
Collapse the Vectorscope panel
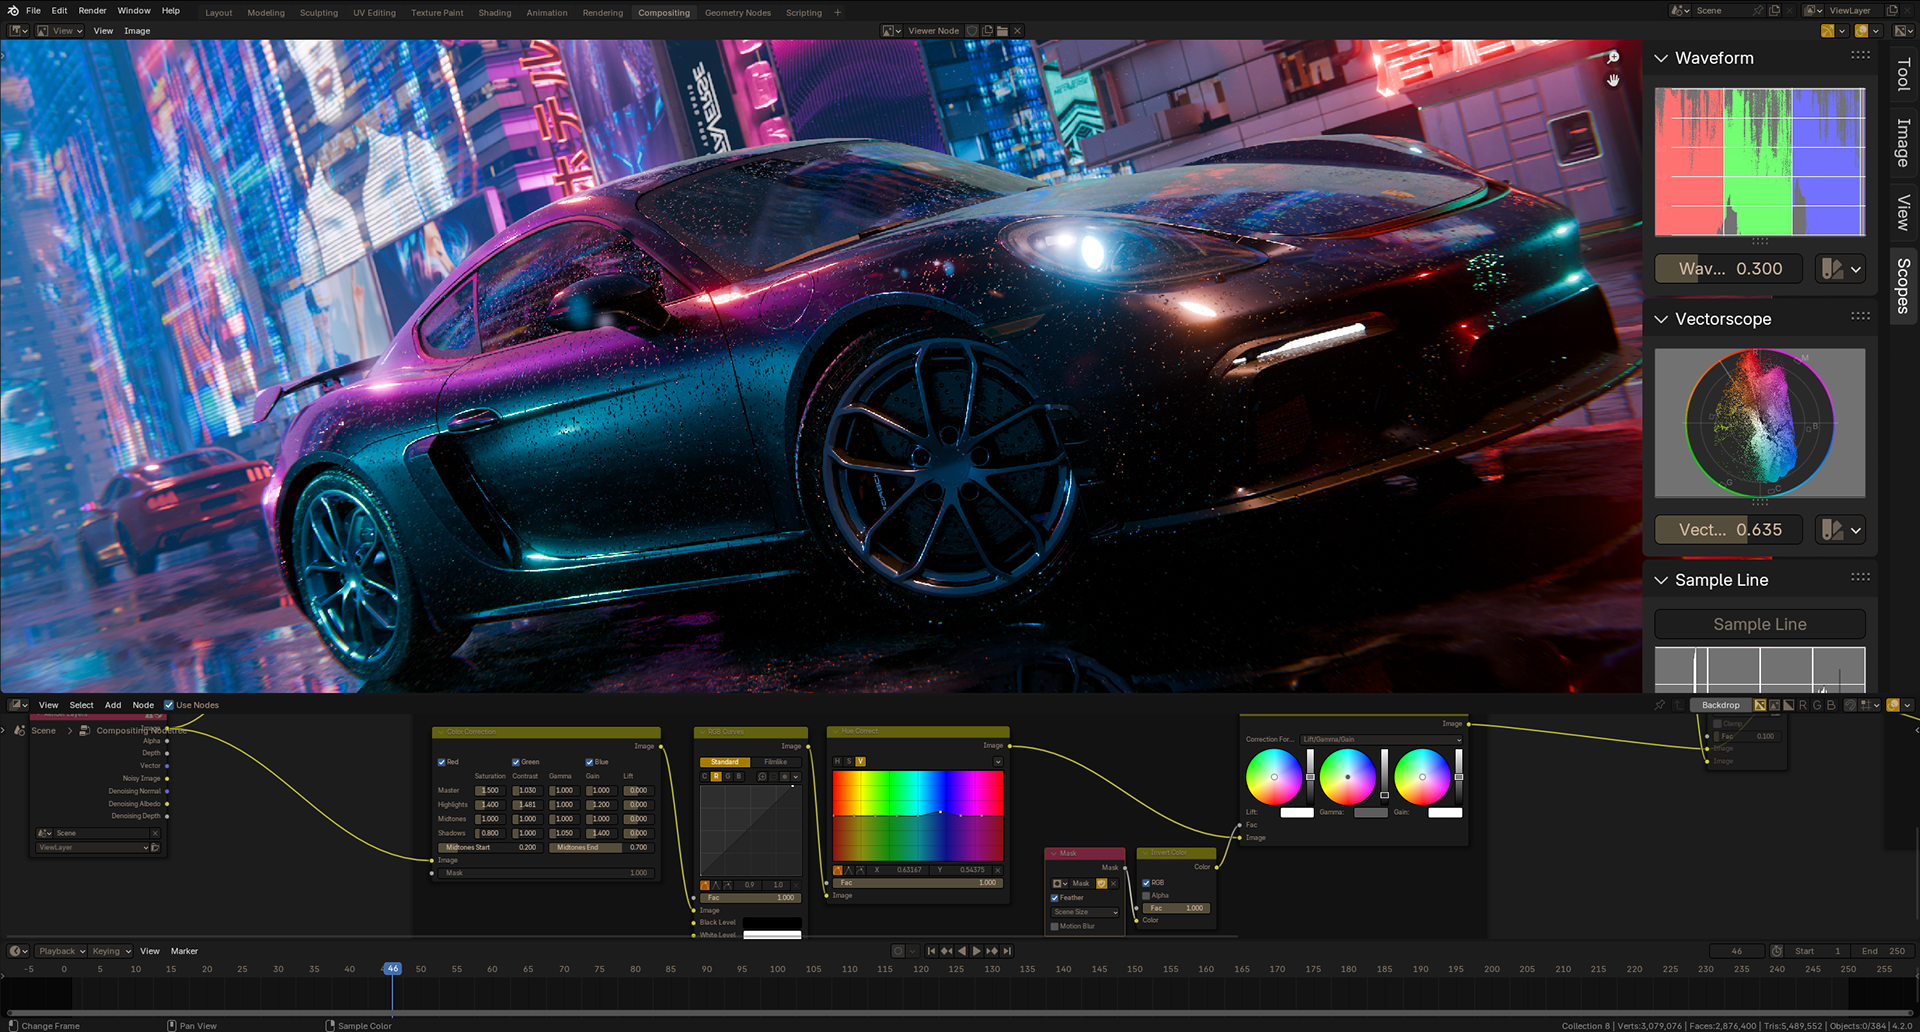1661,319
